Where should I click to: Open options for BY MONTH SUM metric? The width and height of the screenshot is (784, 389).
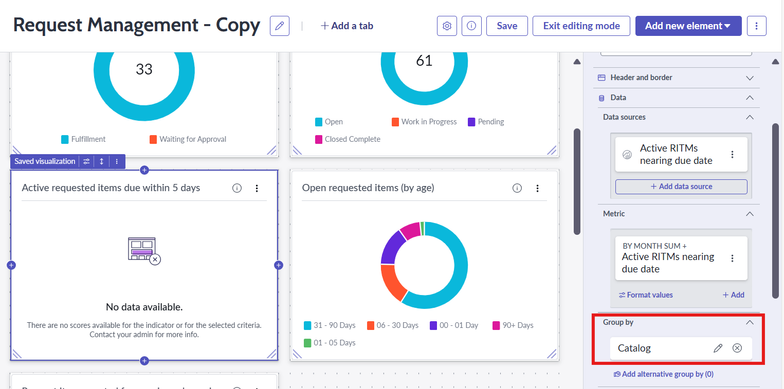click(732, 258)
